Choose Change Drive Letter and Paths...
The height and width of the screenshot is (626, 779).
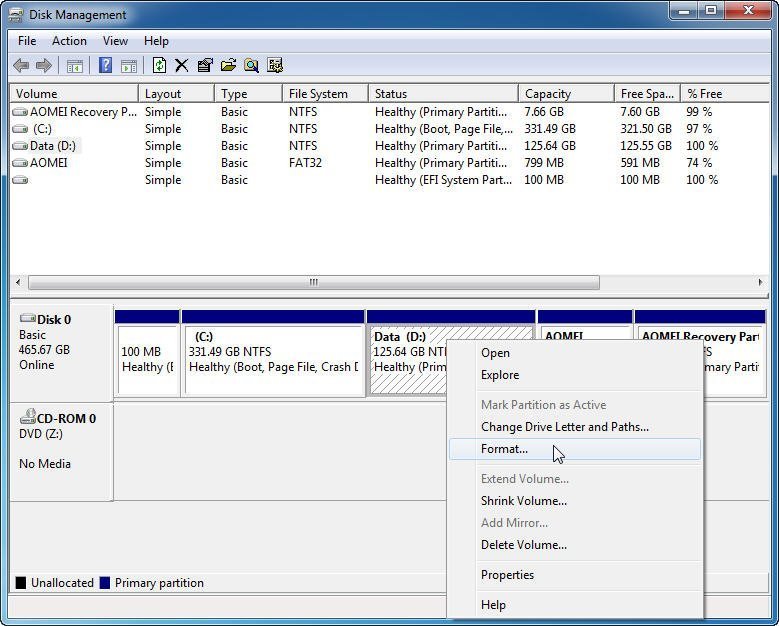click(x=564, y=427)
